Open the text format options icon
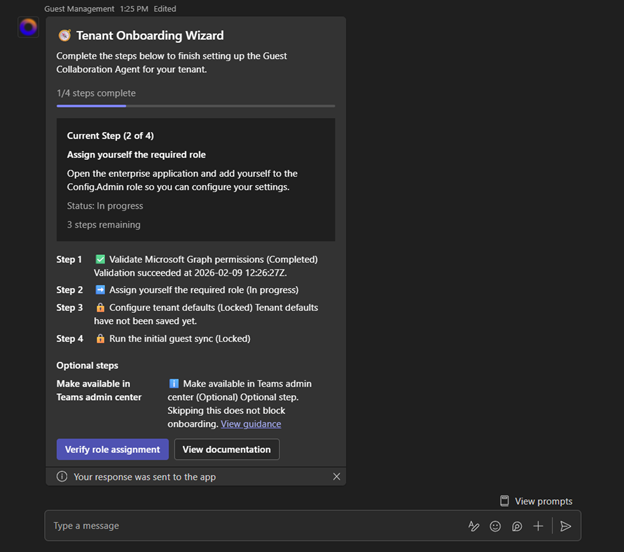This screenshot has height=552, width=624. pos(474,526)
